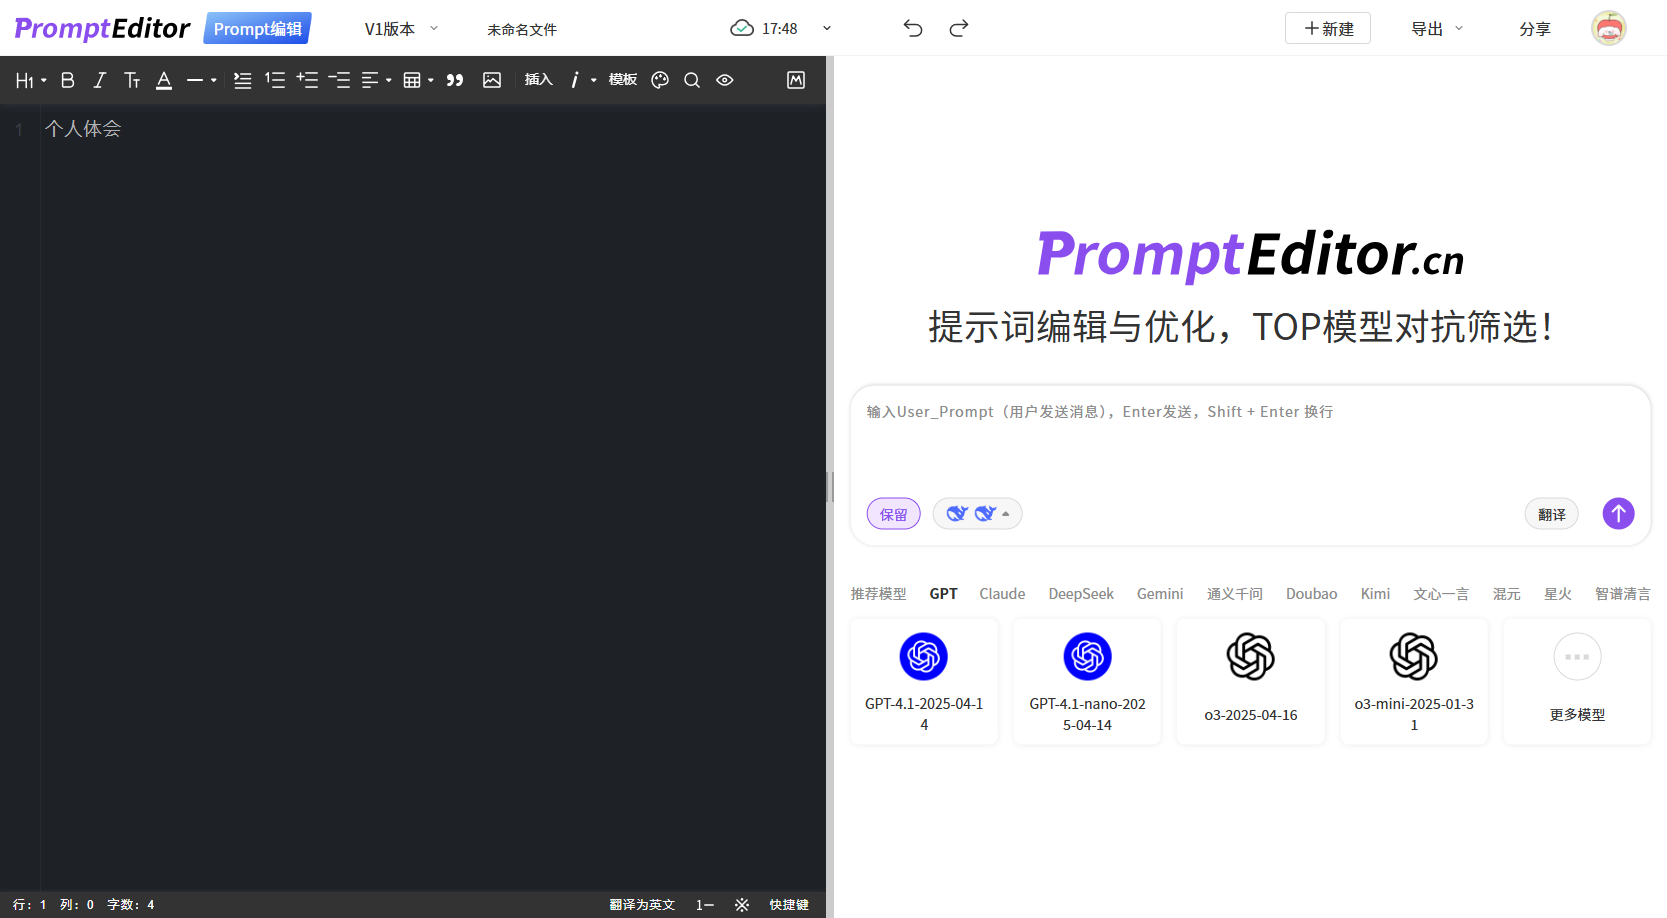Select the o3-2025-04-16 model card
The image size is (1667, 918).
[x=1250, y=681]
